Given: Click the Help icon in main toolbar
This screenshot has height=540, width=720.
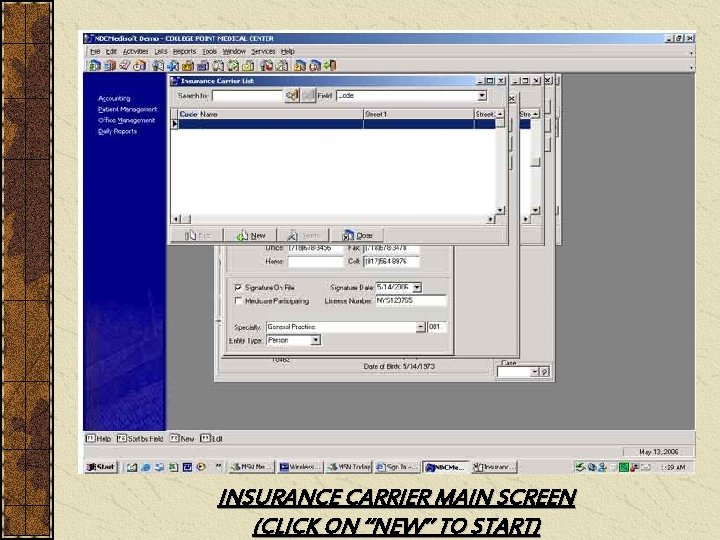Looking at the screenshot, I should 315,66.
